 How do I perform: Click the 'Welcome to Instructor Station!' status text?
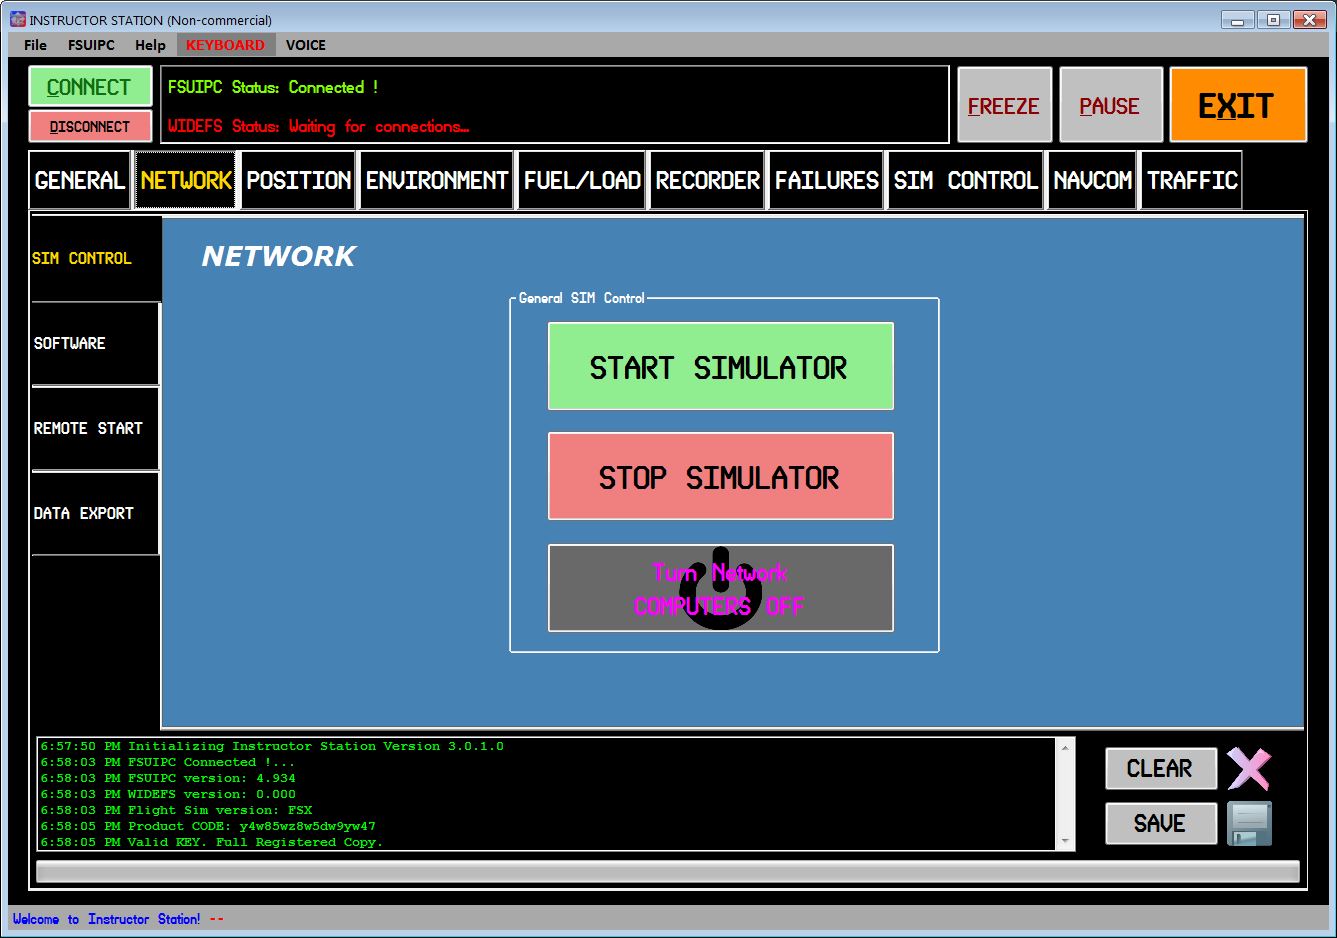click(106, 919)
